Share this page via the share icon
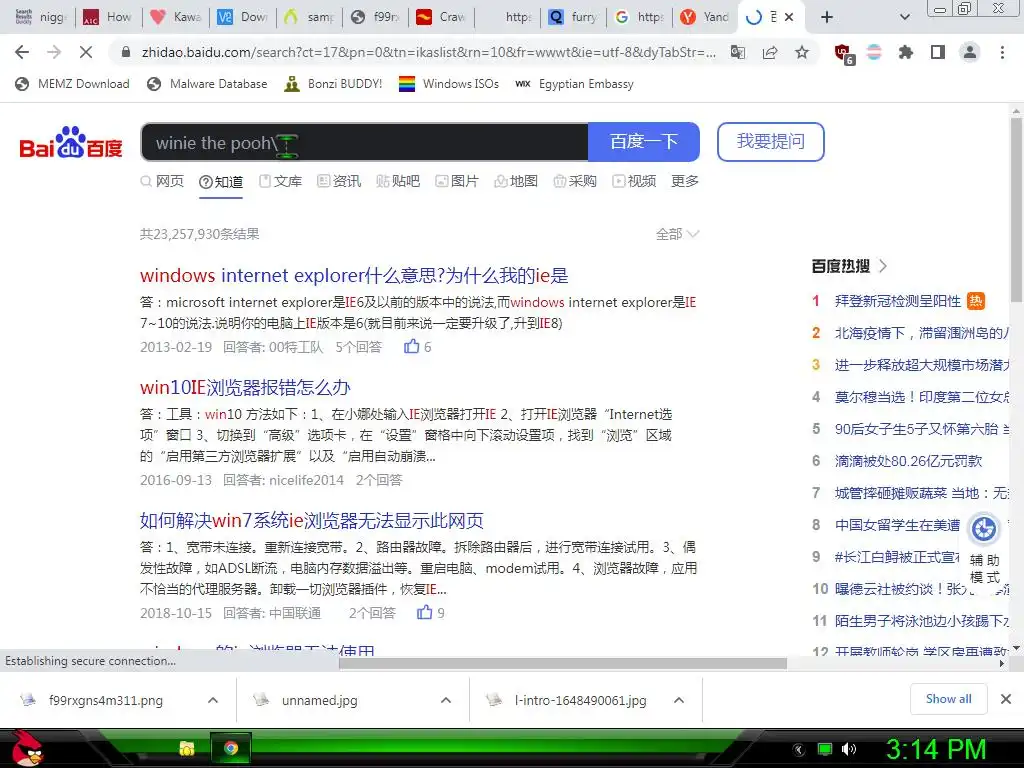 tap(770, 52)
